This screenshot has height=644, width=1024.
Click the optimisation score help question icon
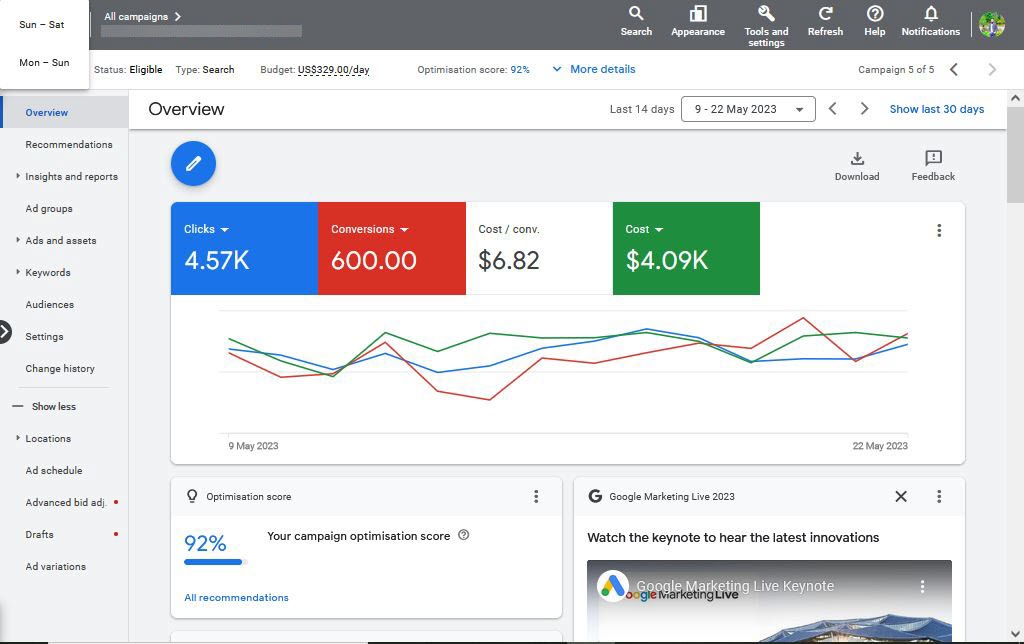[x=464, y=535]
